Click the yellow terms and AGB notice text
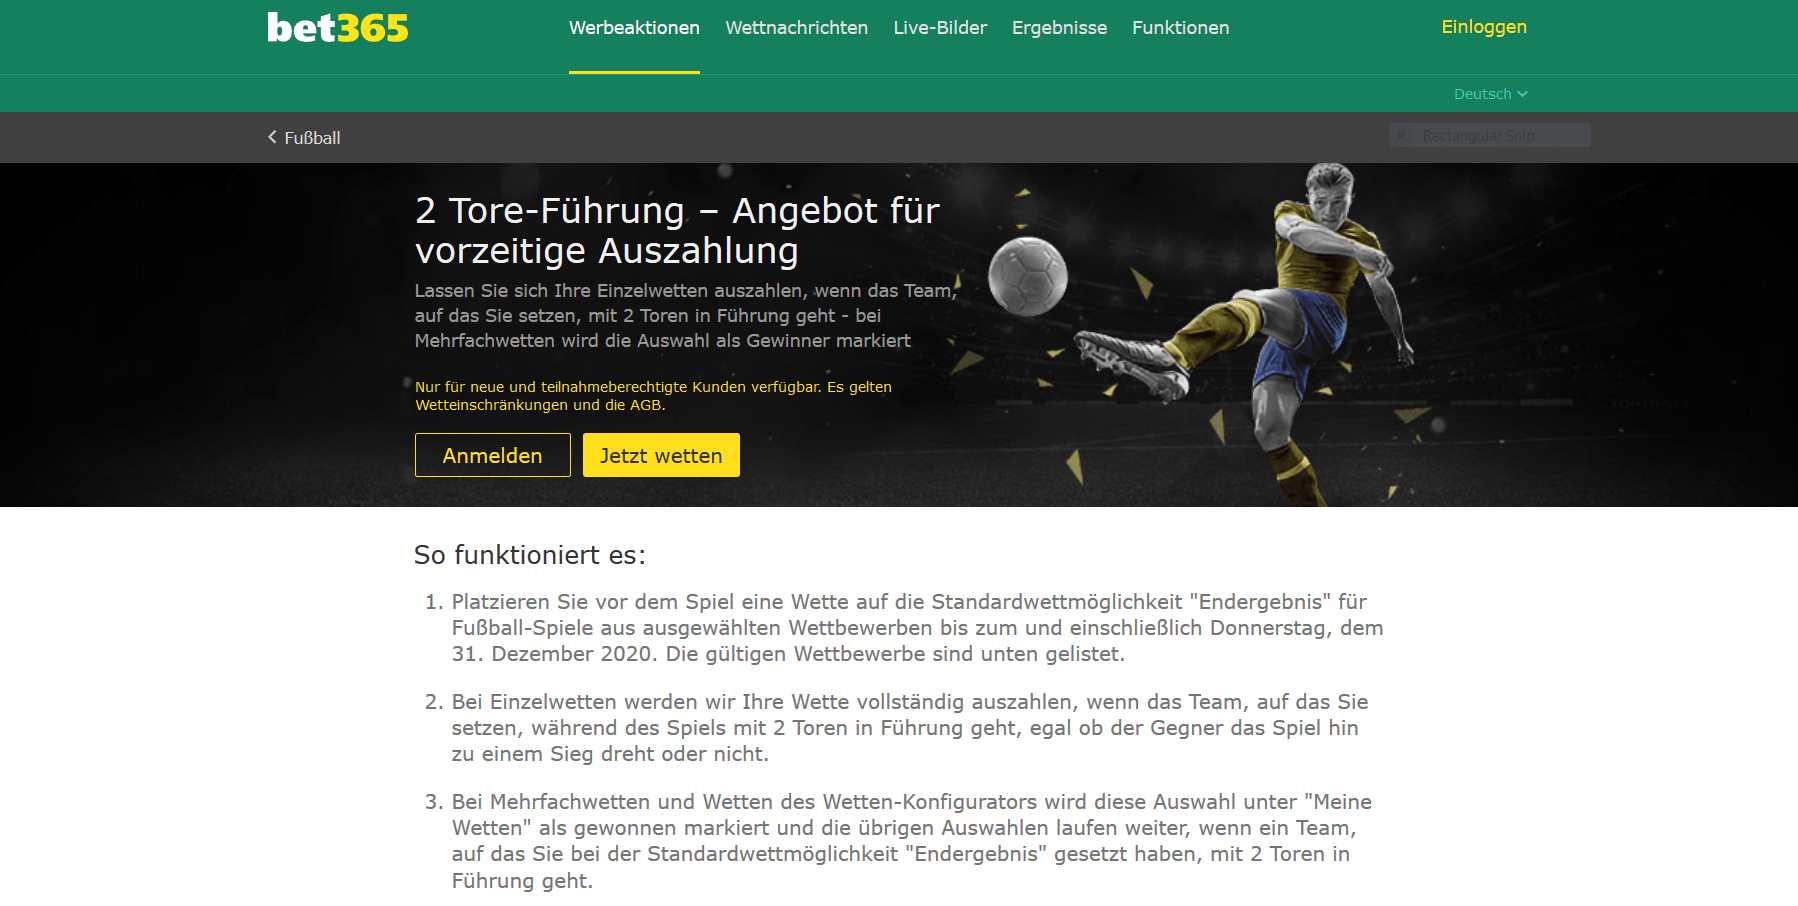This screenshot has width=1798, height=906. [653, 396]
